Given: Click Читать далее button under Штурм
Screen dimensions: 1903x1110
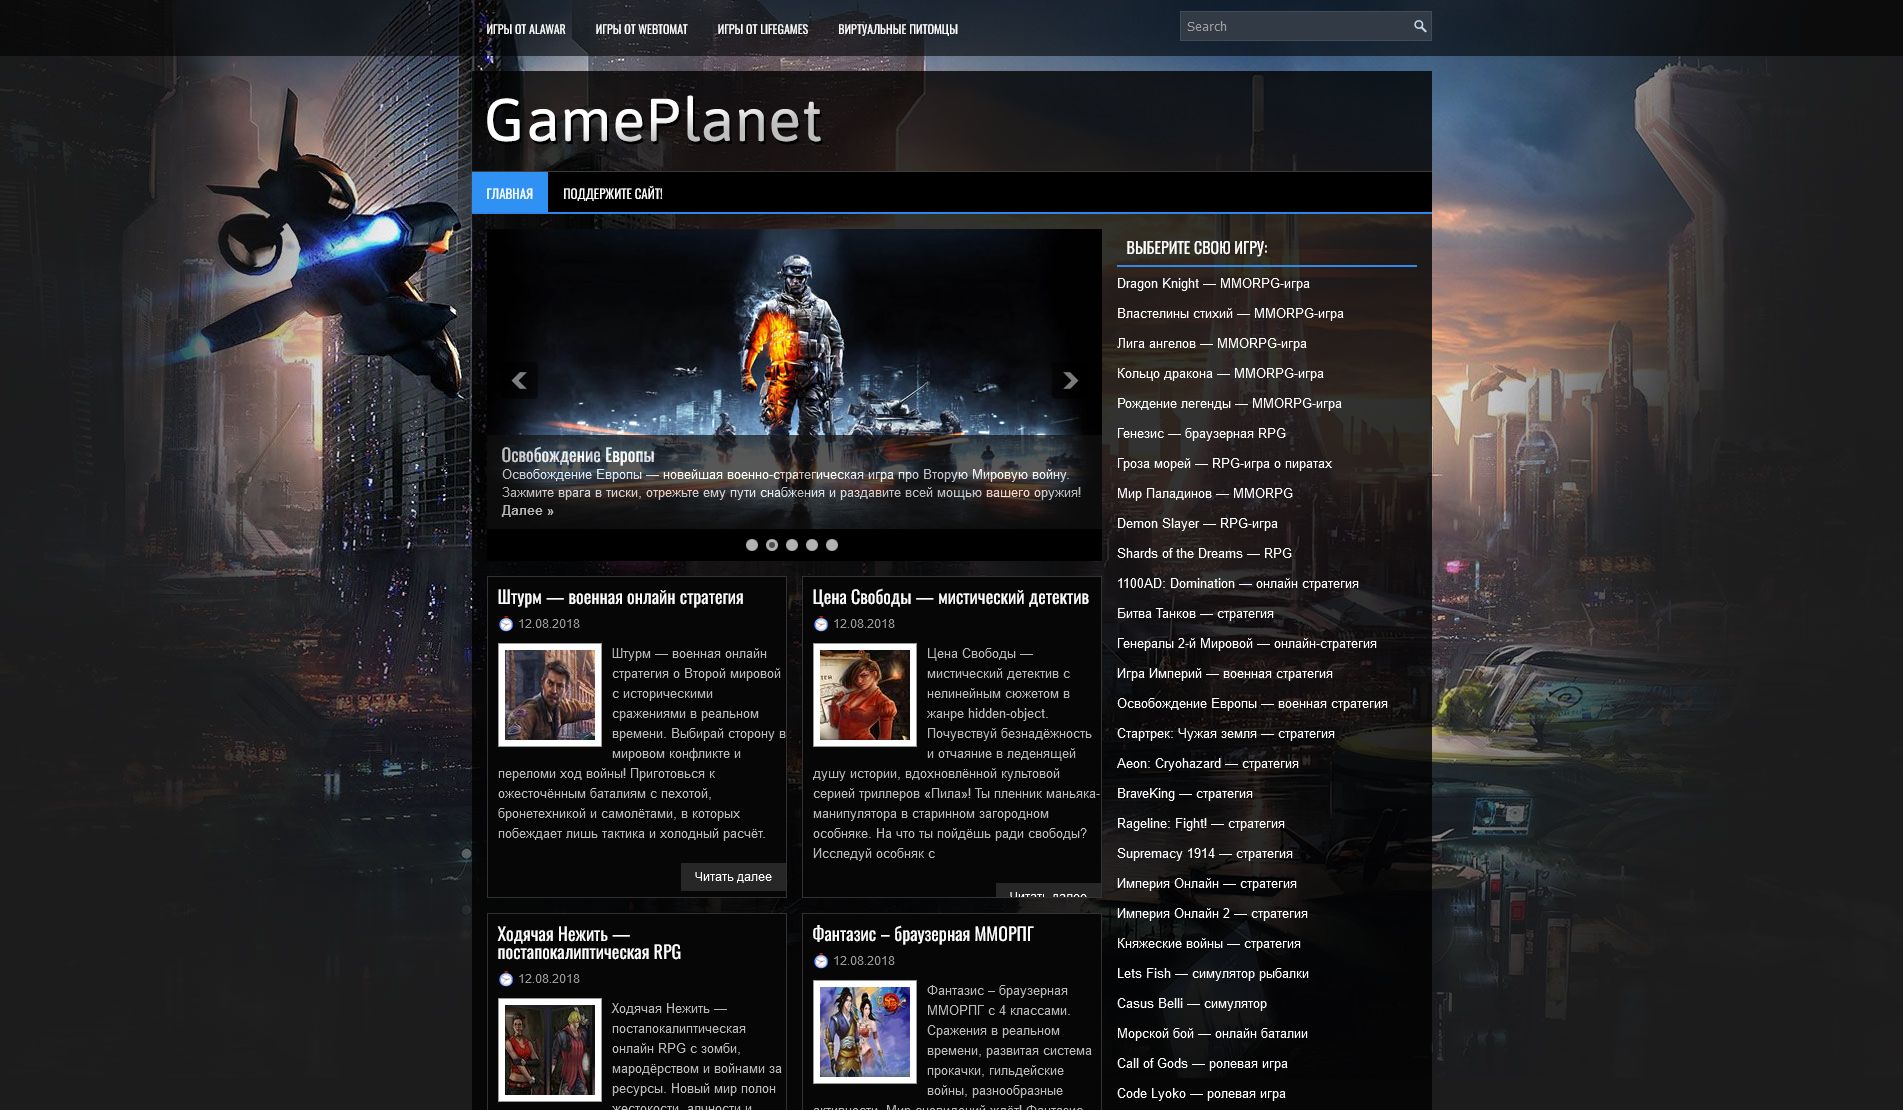Looking at the screenshot, I should tap(733, 876).
